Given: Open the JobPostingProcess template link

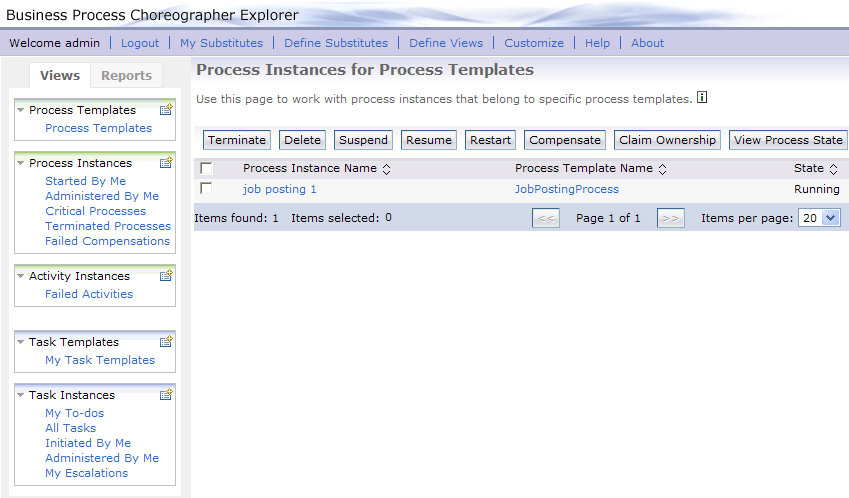Looking at the screenshot, I should point(566,189).
